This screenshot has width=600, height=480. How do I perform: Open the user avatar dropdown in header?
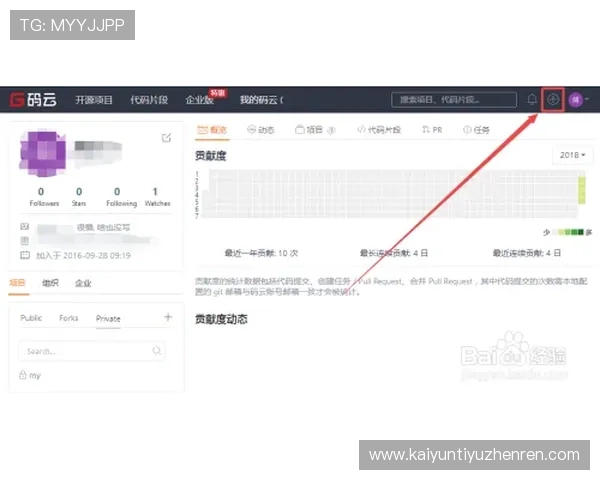[579, 100]
